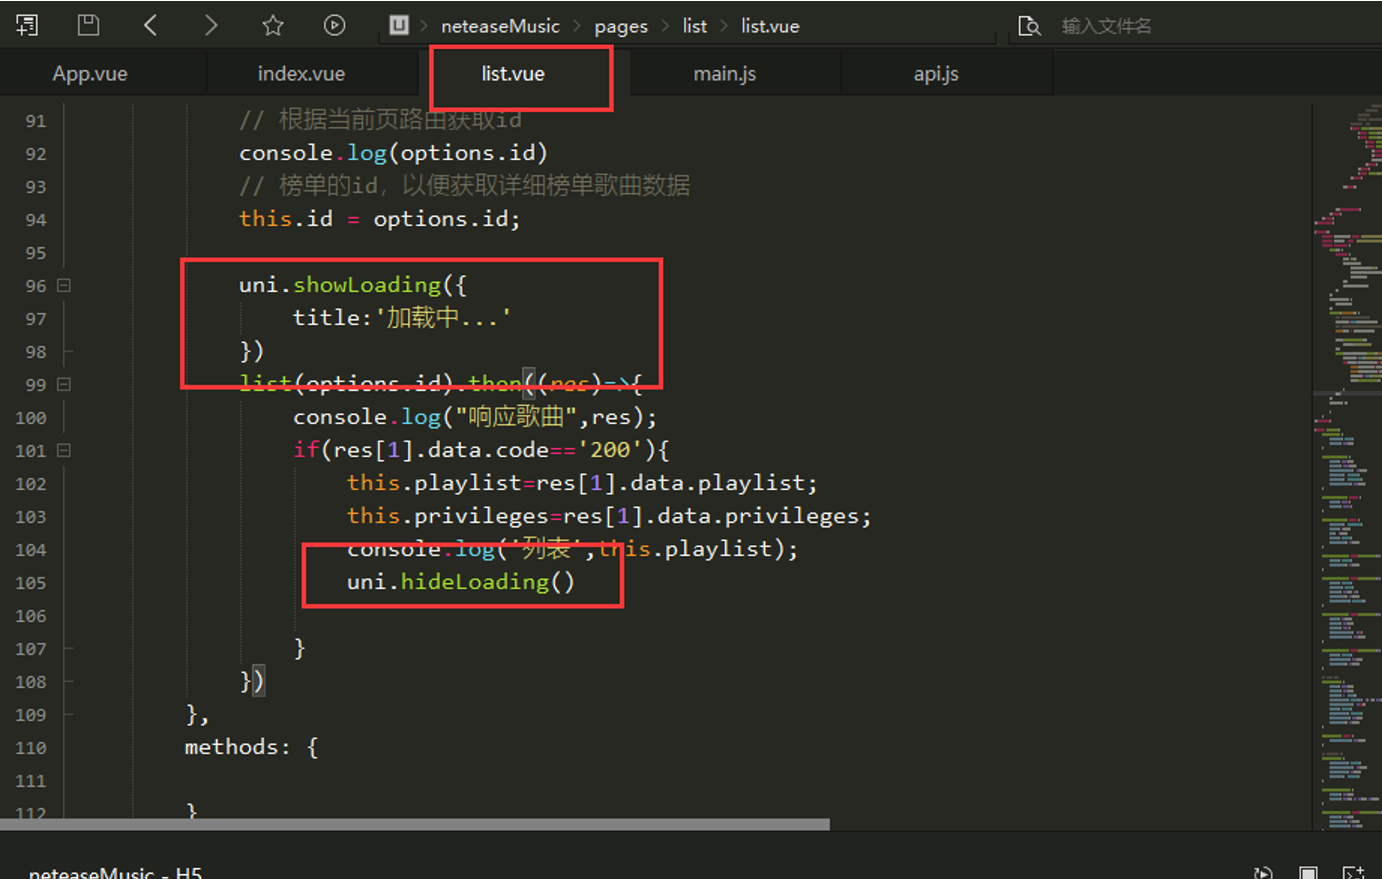Click line number 111 in gutter
Image resolution: width=1382 pixels, height=879 pixels.
tap(31, 781)
